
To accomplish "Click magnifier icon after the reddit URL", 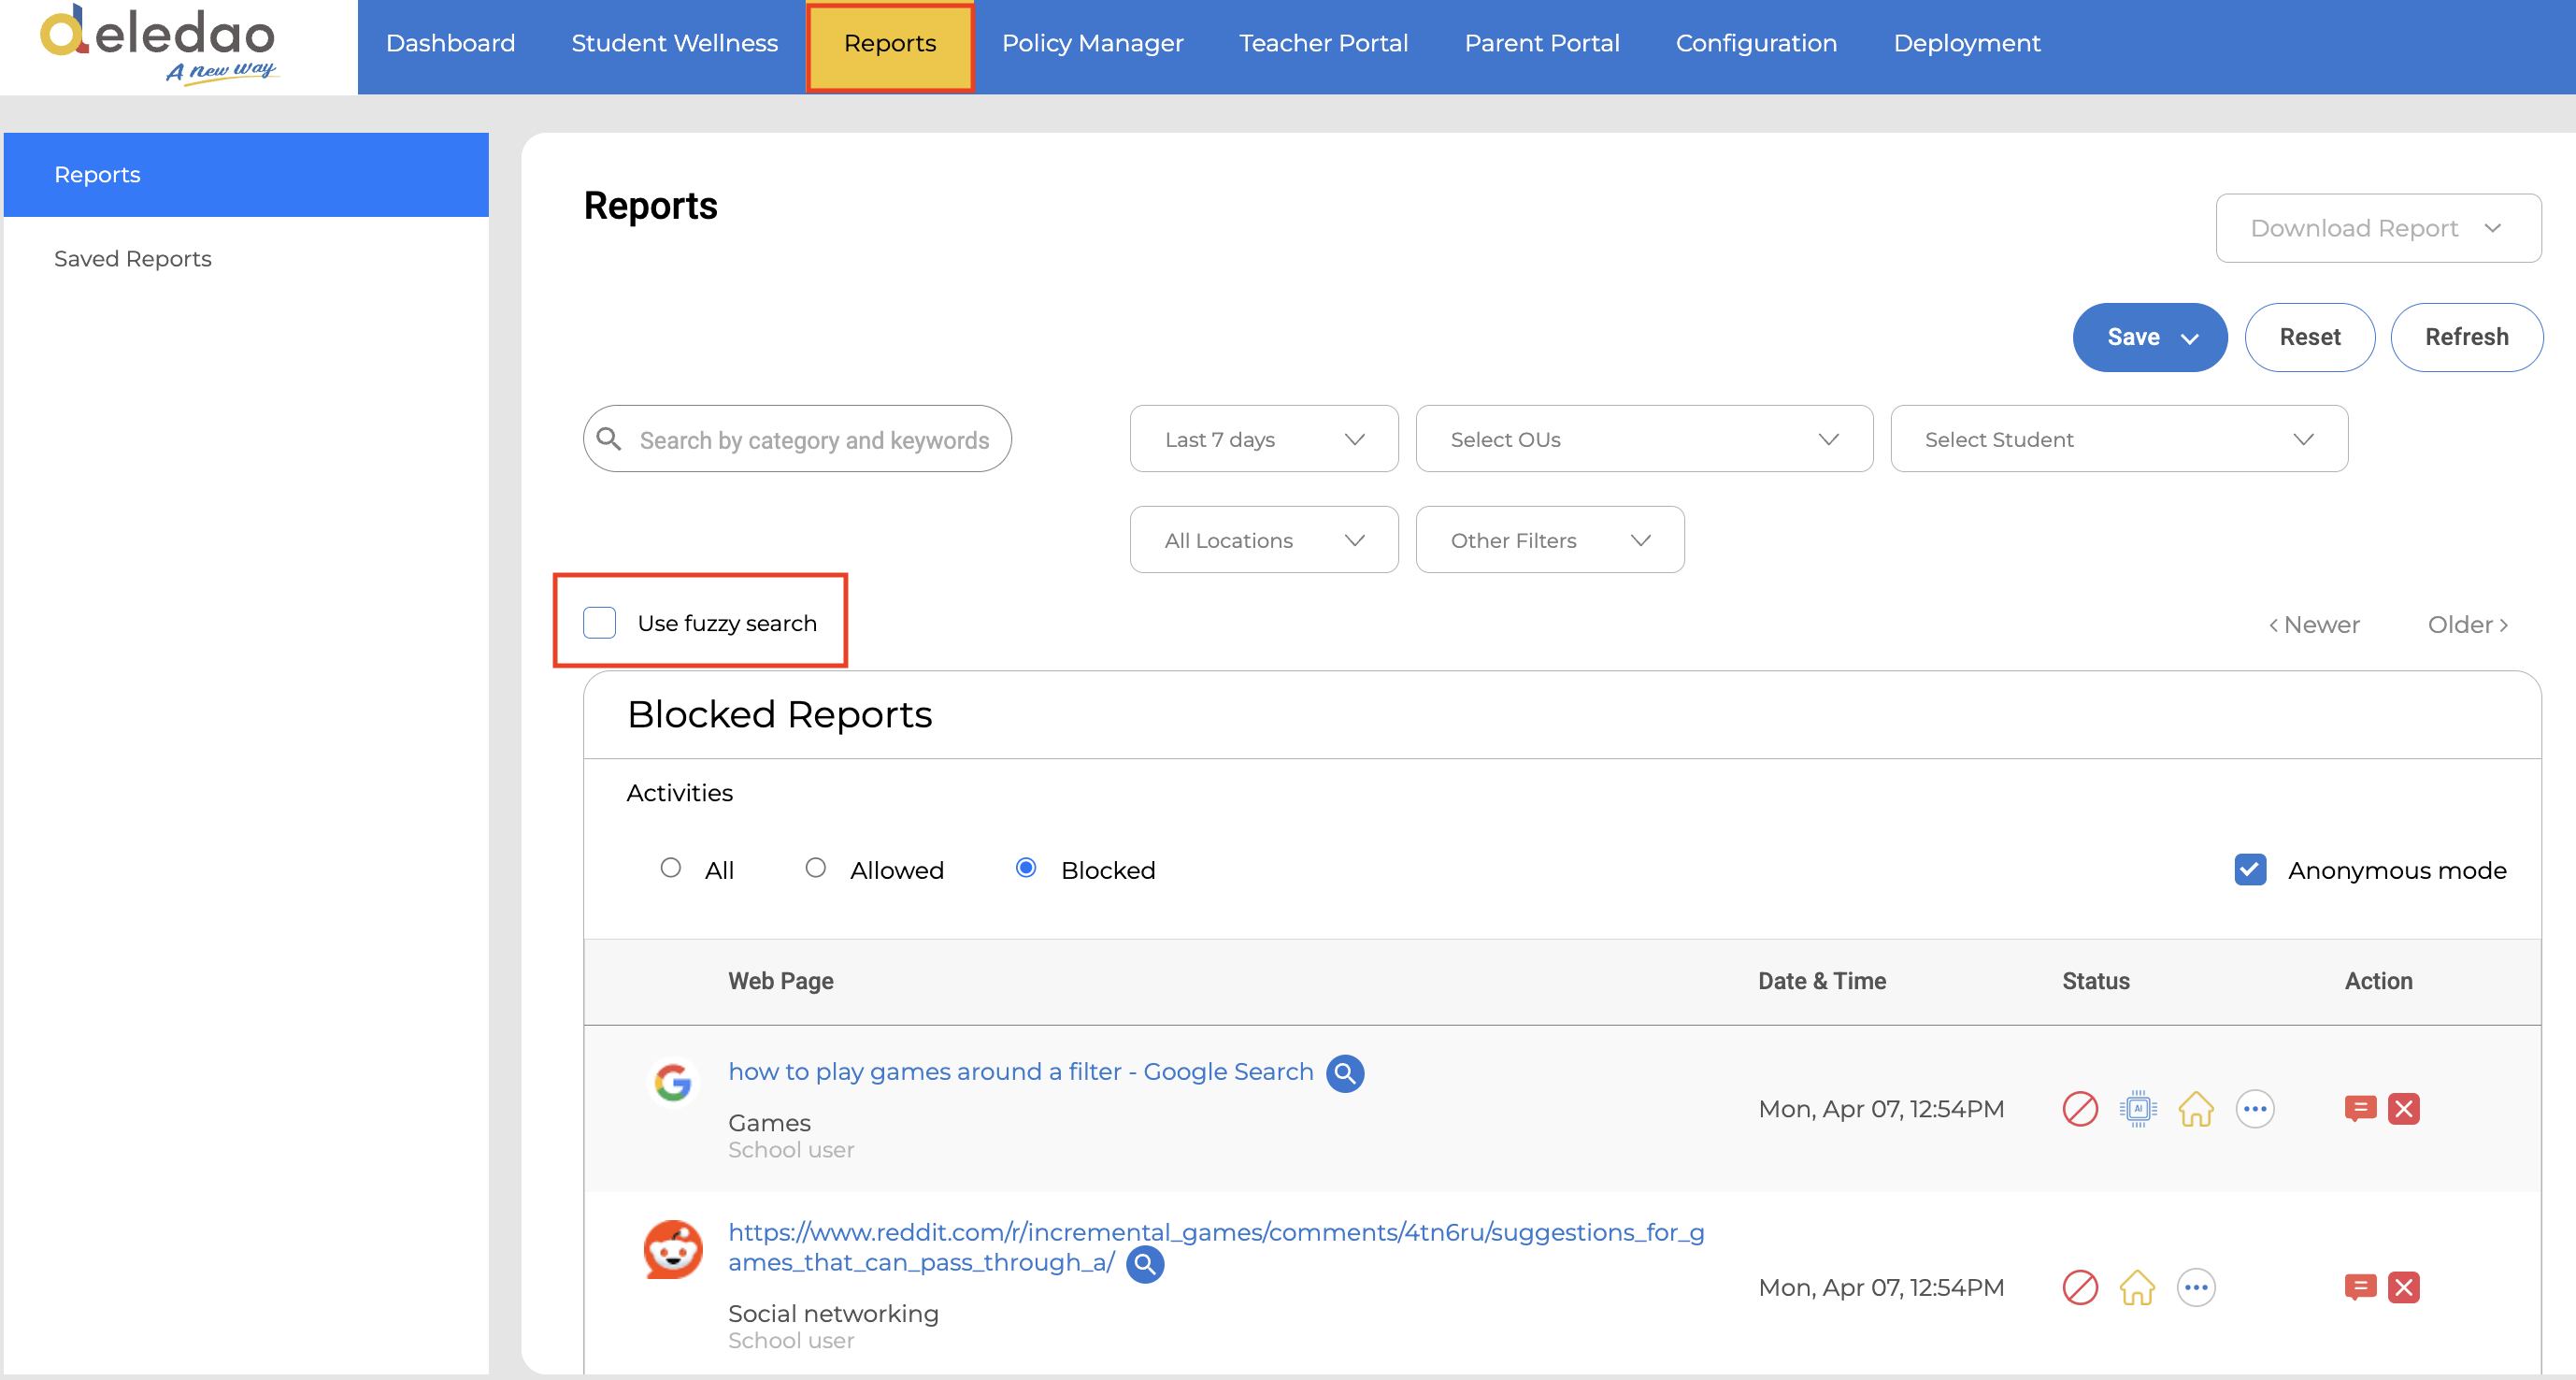I will 1145,1263.
